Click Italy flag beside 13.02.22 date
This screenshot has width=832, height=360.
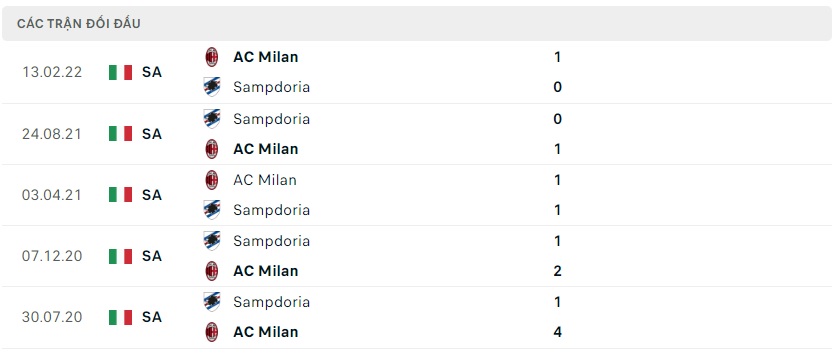coord(120,72)
